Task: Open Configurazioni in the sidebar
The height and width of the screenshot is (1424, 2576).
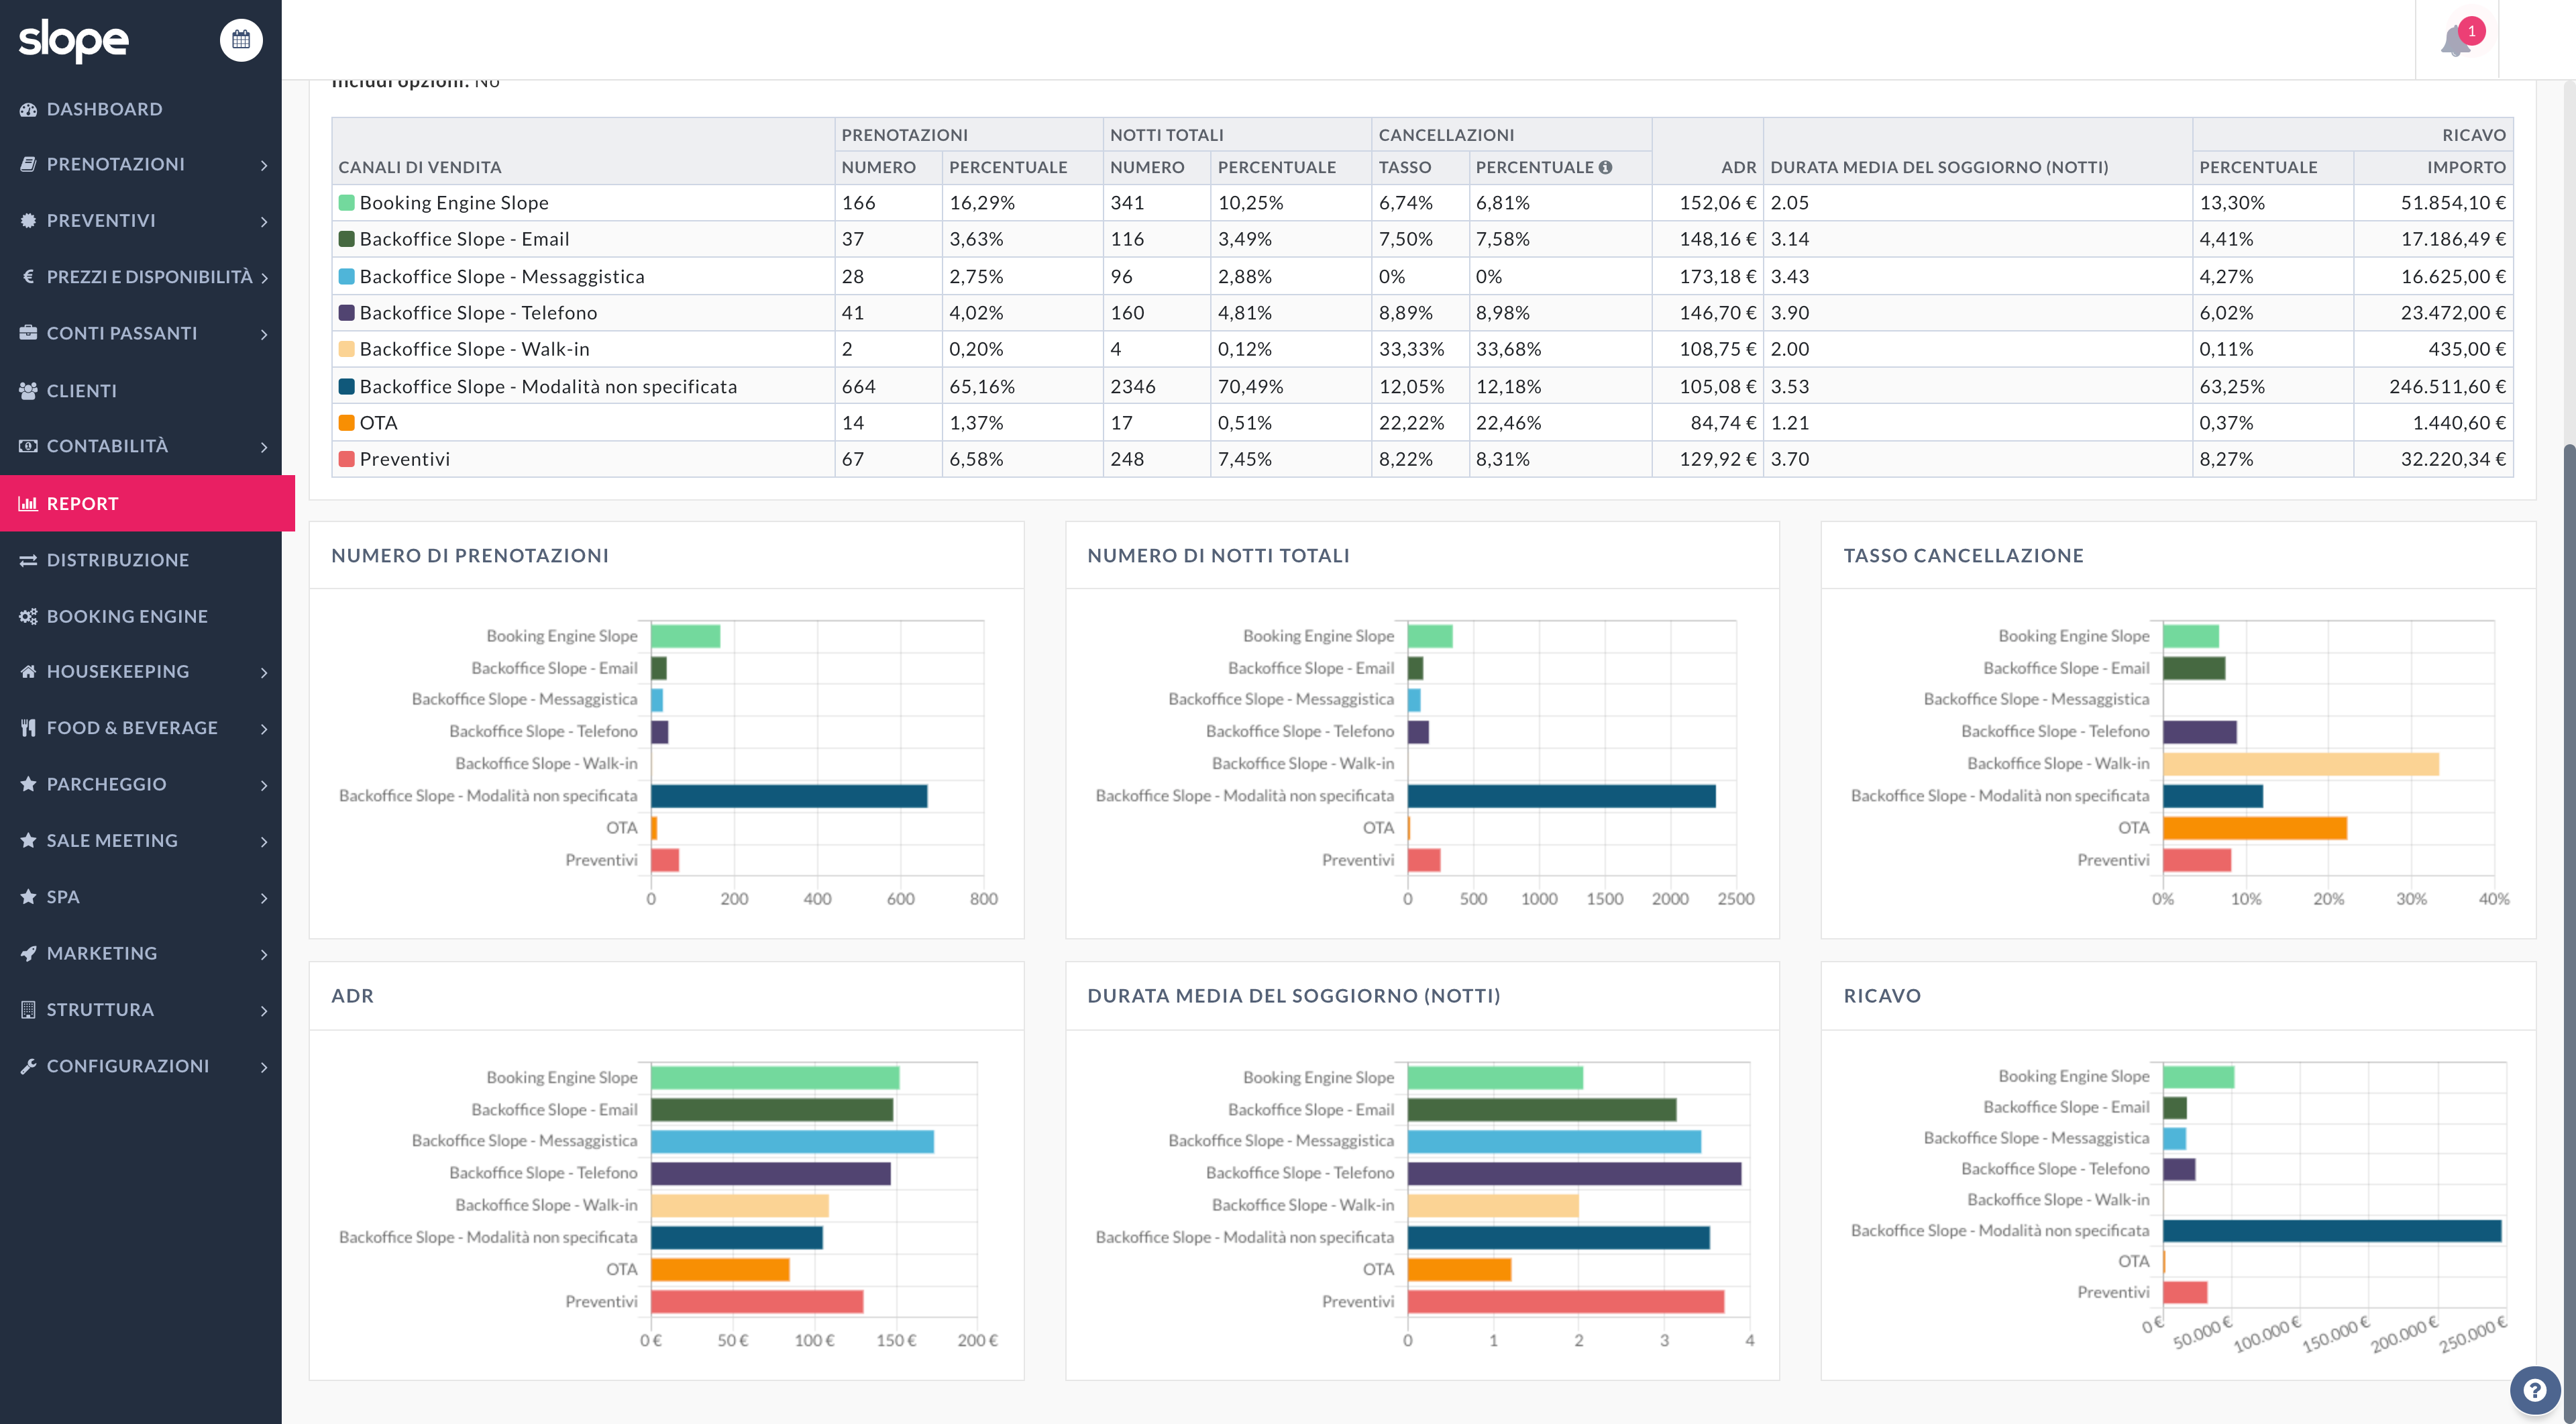Action: 128,1066
